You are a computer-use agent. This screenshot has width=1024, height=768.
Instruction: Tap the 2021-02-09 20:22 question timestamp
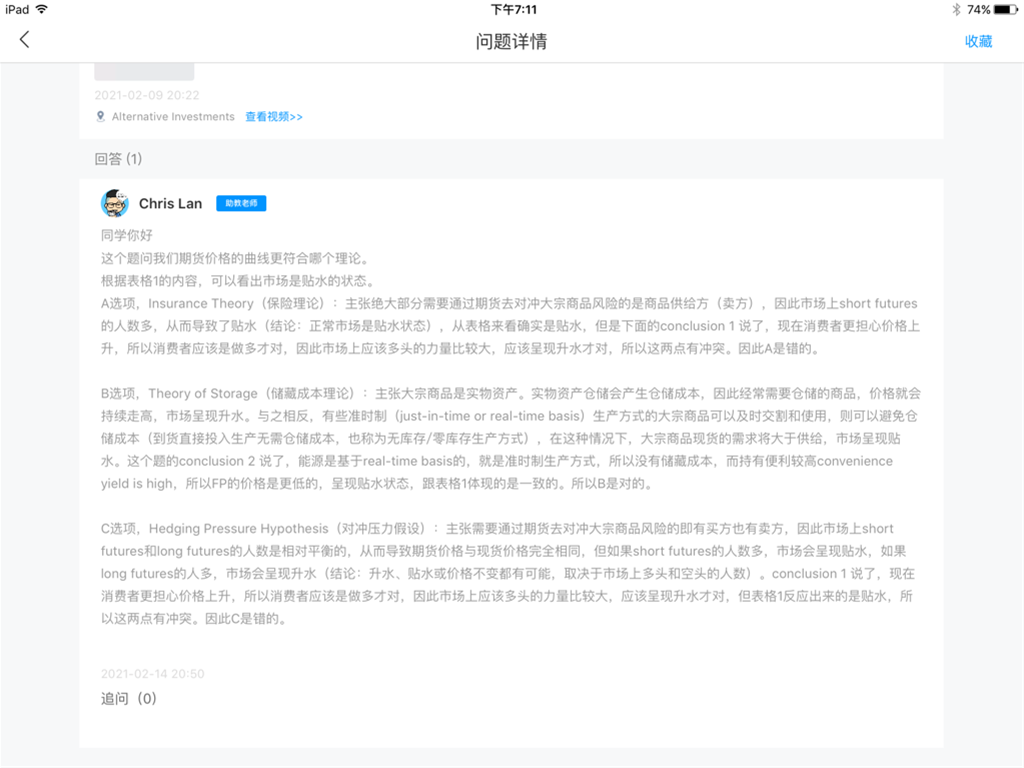click(147, 95)
